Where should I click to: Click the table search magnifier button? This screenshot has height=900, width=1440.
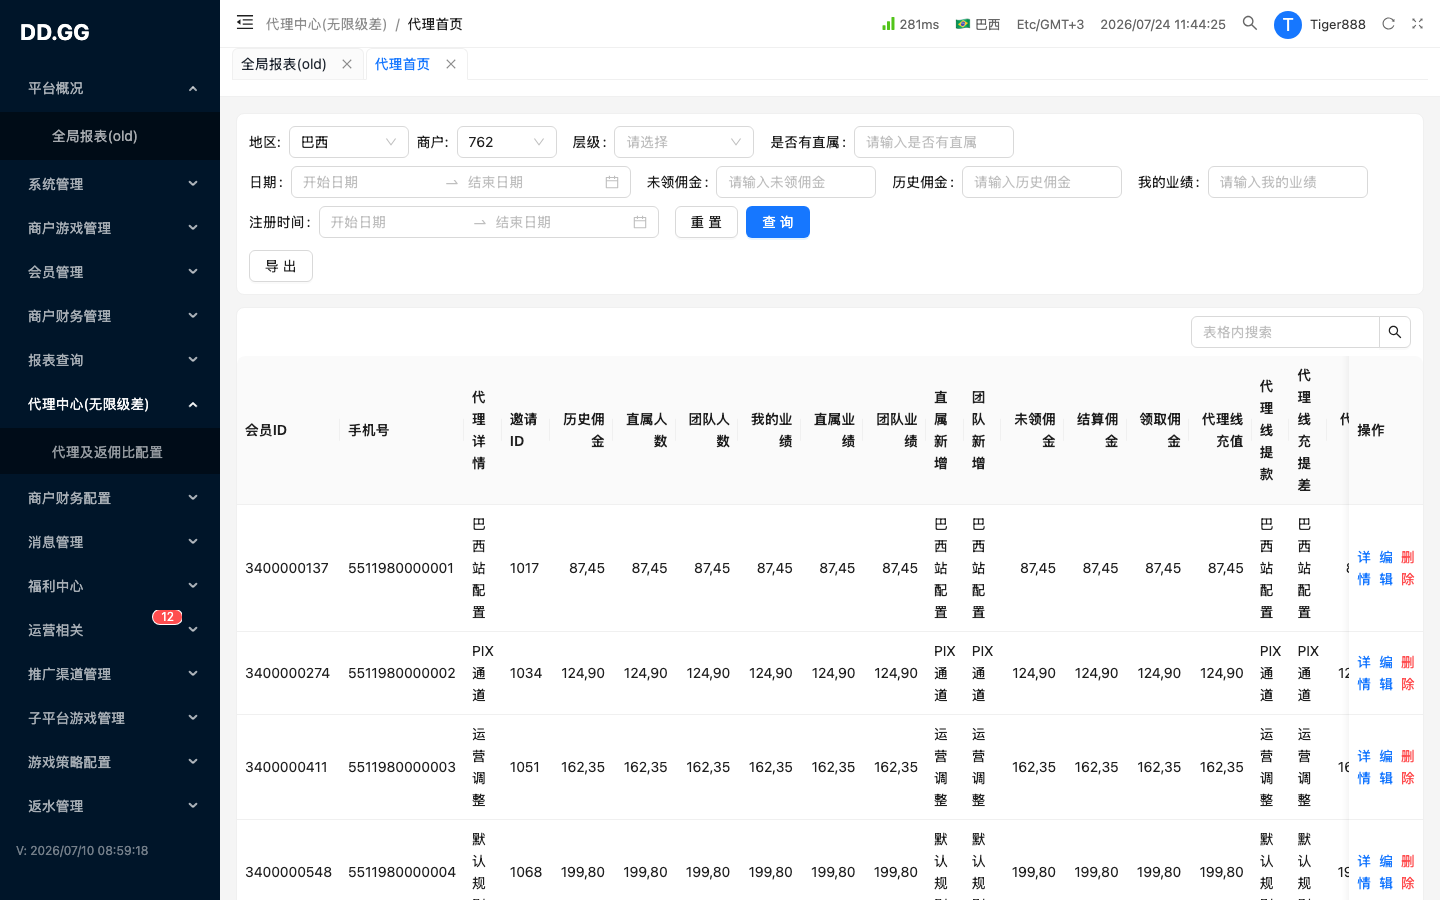click(1395, 332)
